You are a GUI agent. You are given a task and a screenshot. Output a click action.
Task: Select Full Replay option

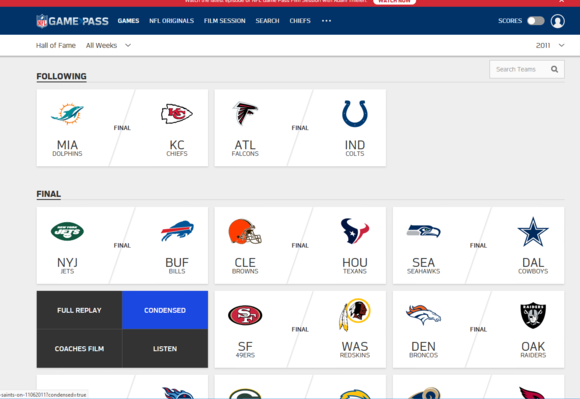click(x=79, y=310)
